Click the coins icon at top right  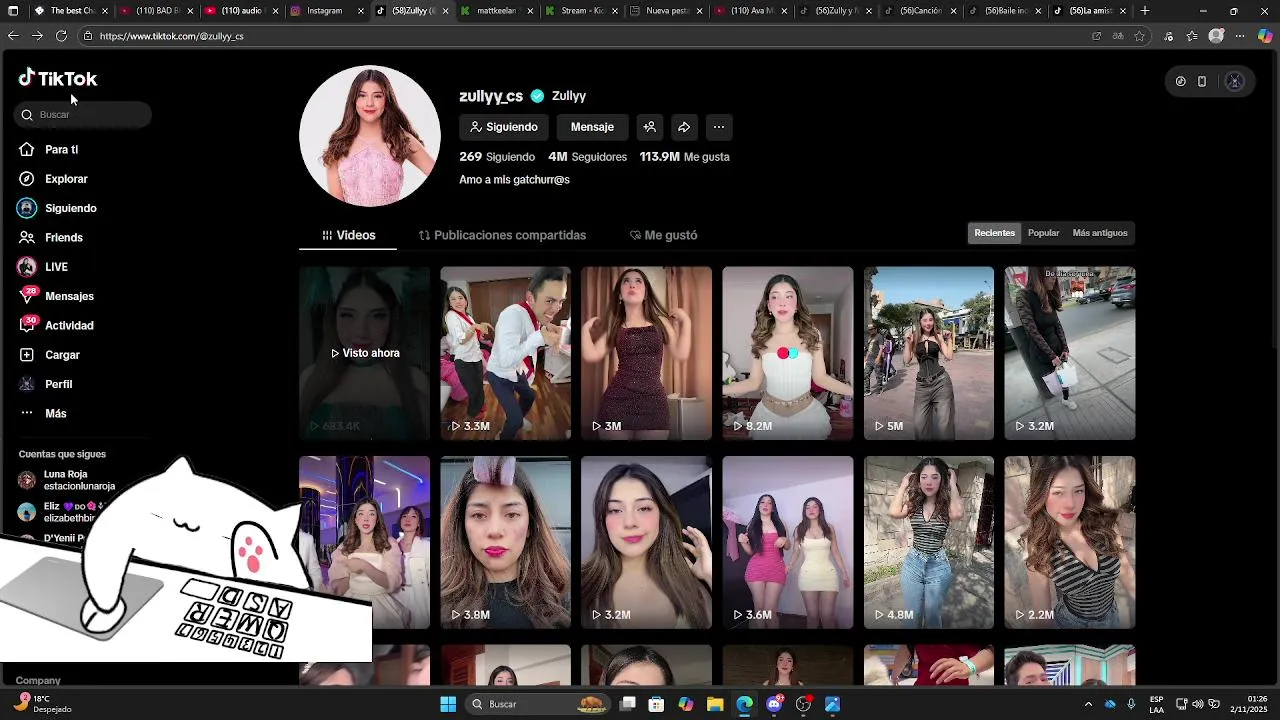click(1180, 81)
